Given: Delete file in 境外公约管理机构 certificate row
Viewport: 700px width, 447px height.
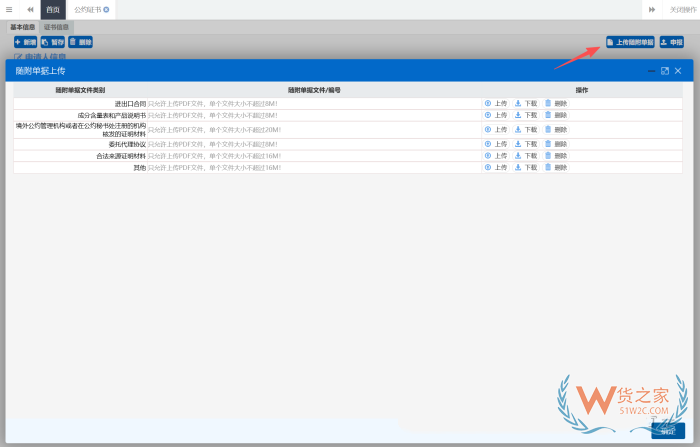Looking at the screenshot, I should tap(556, 130).
